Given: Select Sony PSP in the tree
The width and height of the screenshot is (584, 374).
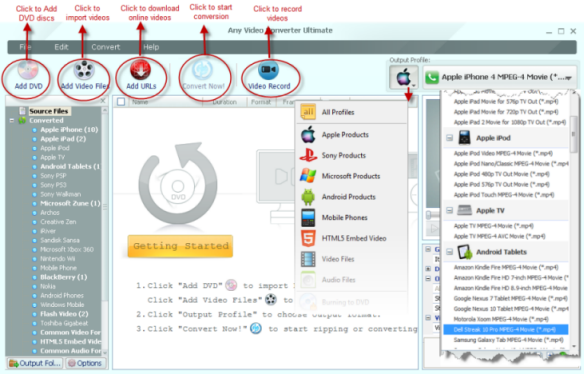Looking at the screenshot, I should point(53,176).
